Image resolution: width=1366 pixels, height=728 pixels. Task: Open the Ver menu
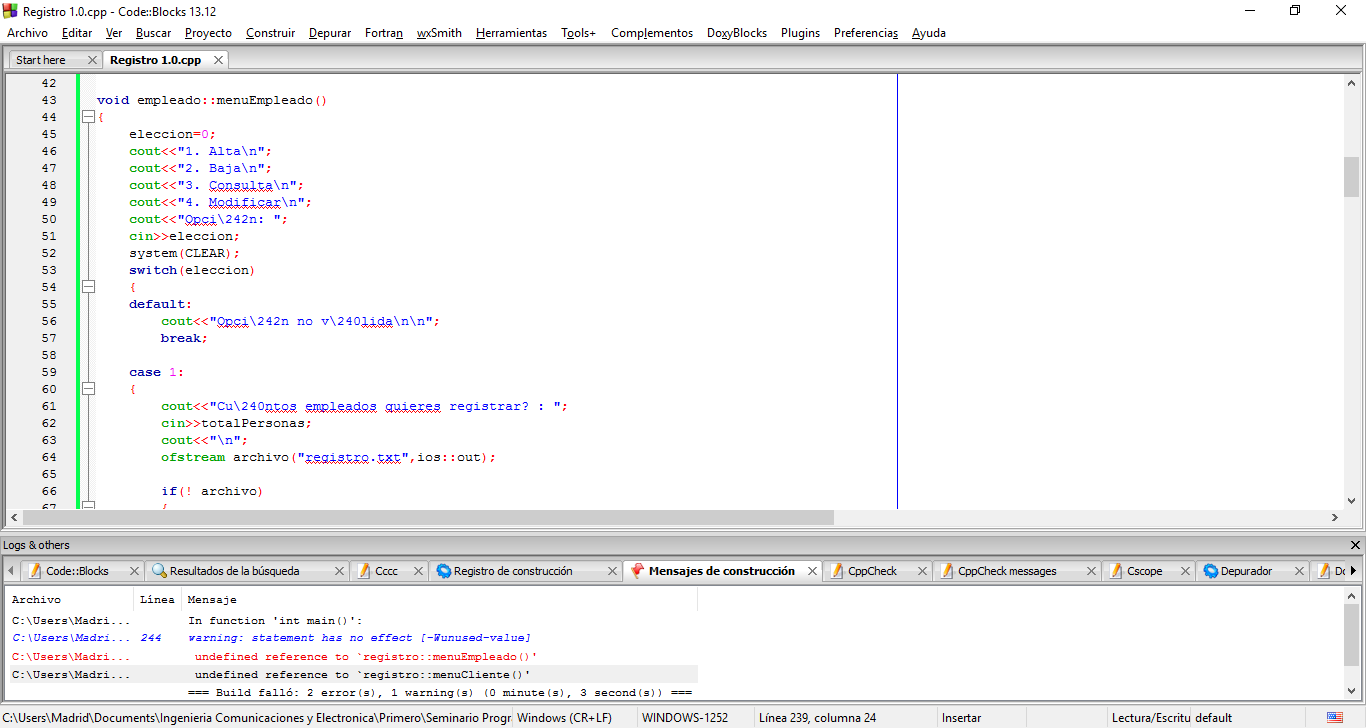pyautogui.click(x=114, y=33)
